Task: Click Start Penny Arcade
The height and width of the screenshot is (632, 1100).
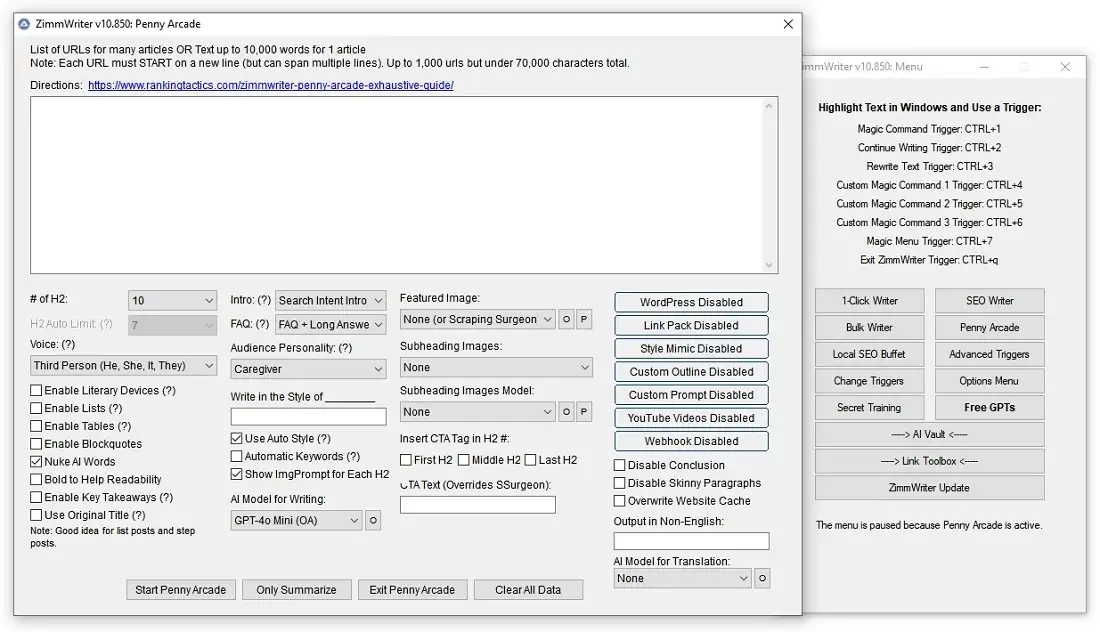Action: click(181, 589)
